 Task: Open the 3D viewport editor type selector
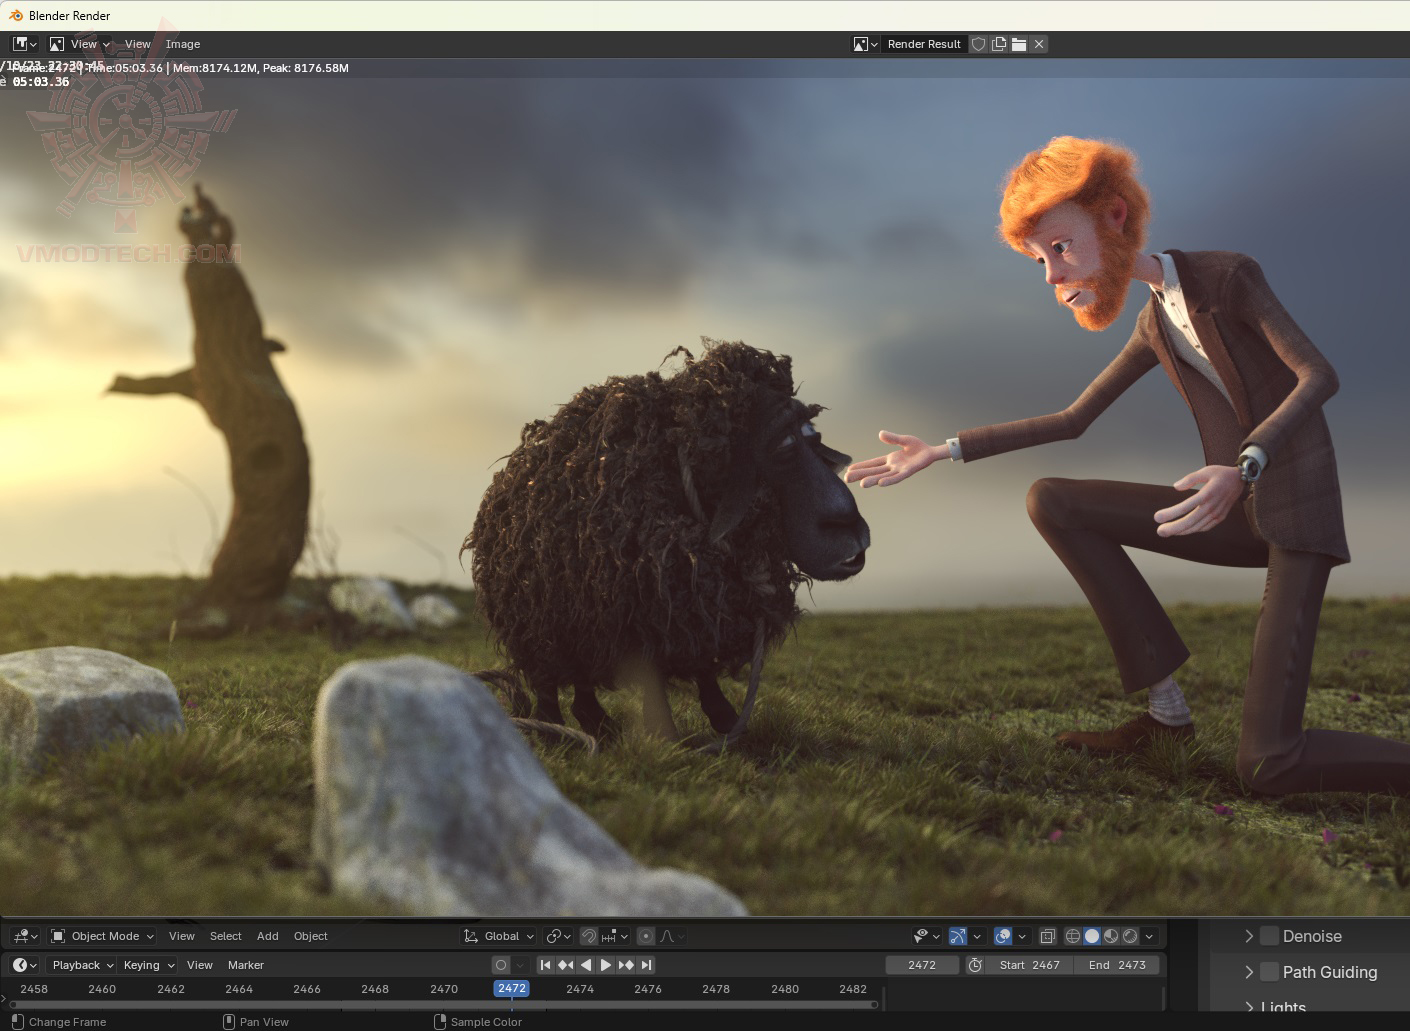click(25, 936)
